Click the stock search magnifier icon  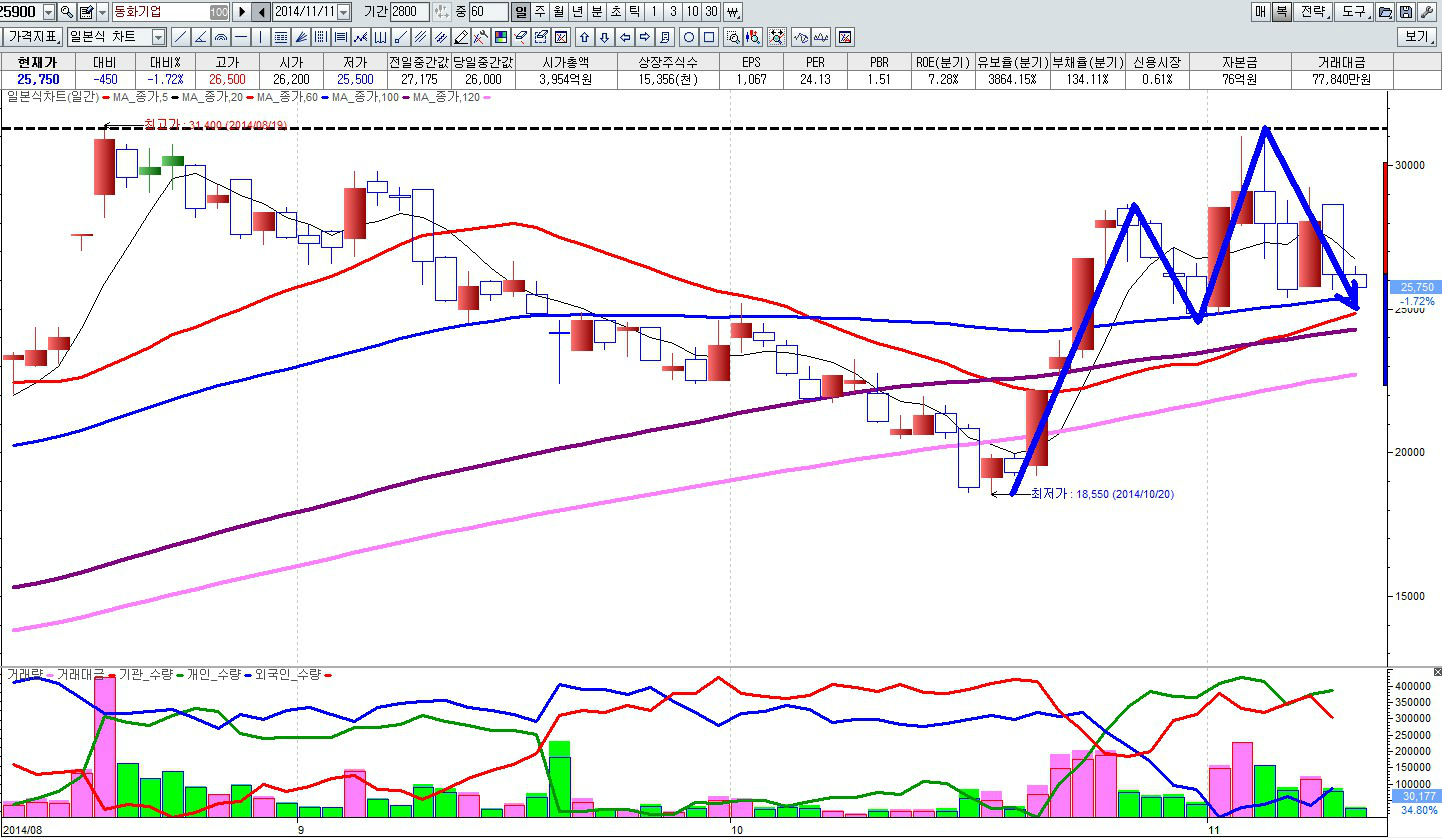pyautogui.click(x=66, y=12)
